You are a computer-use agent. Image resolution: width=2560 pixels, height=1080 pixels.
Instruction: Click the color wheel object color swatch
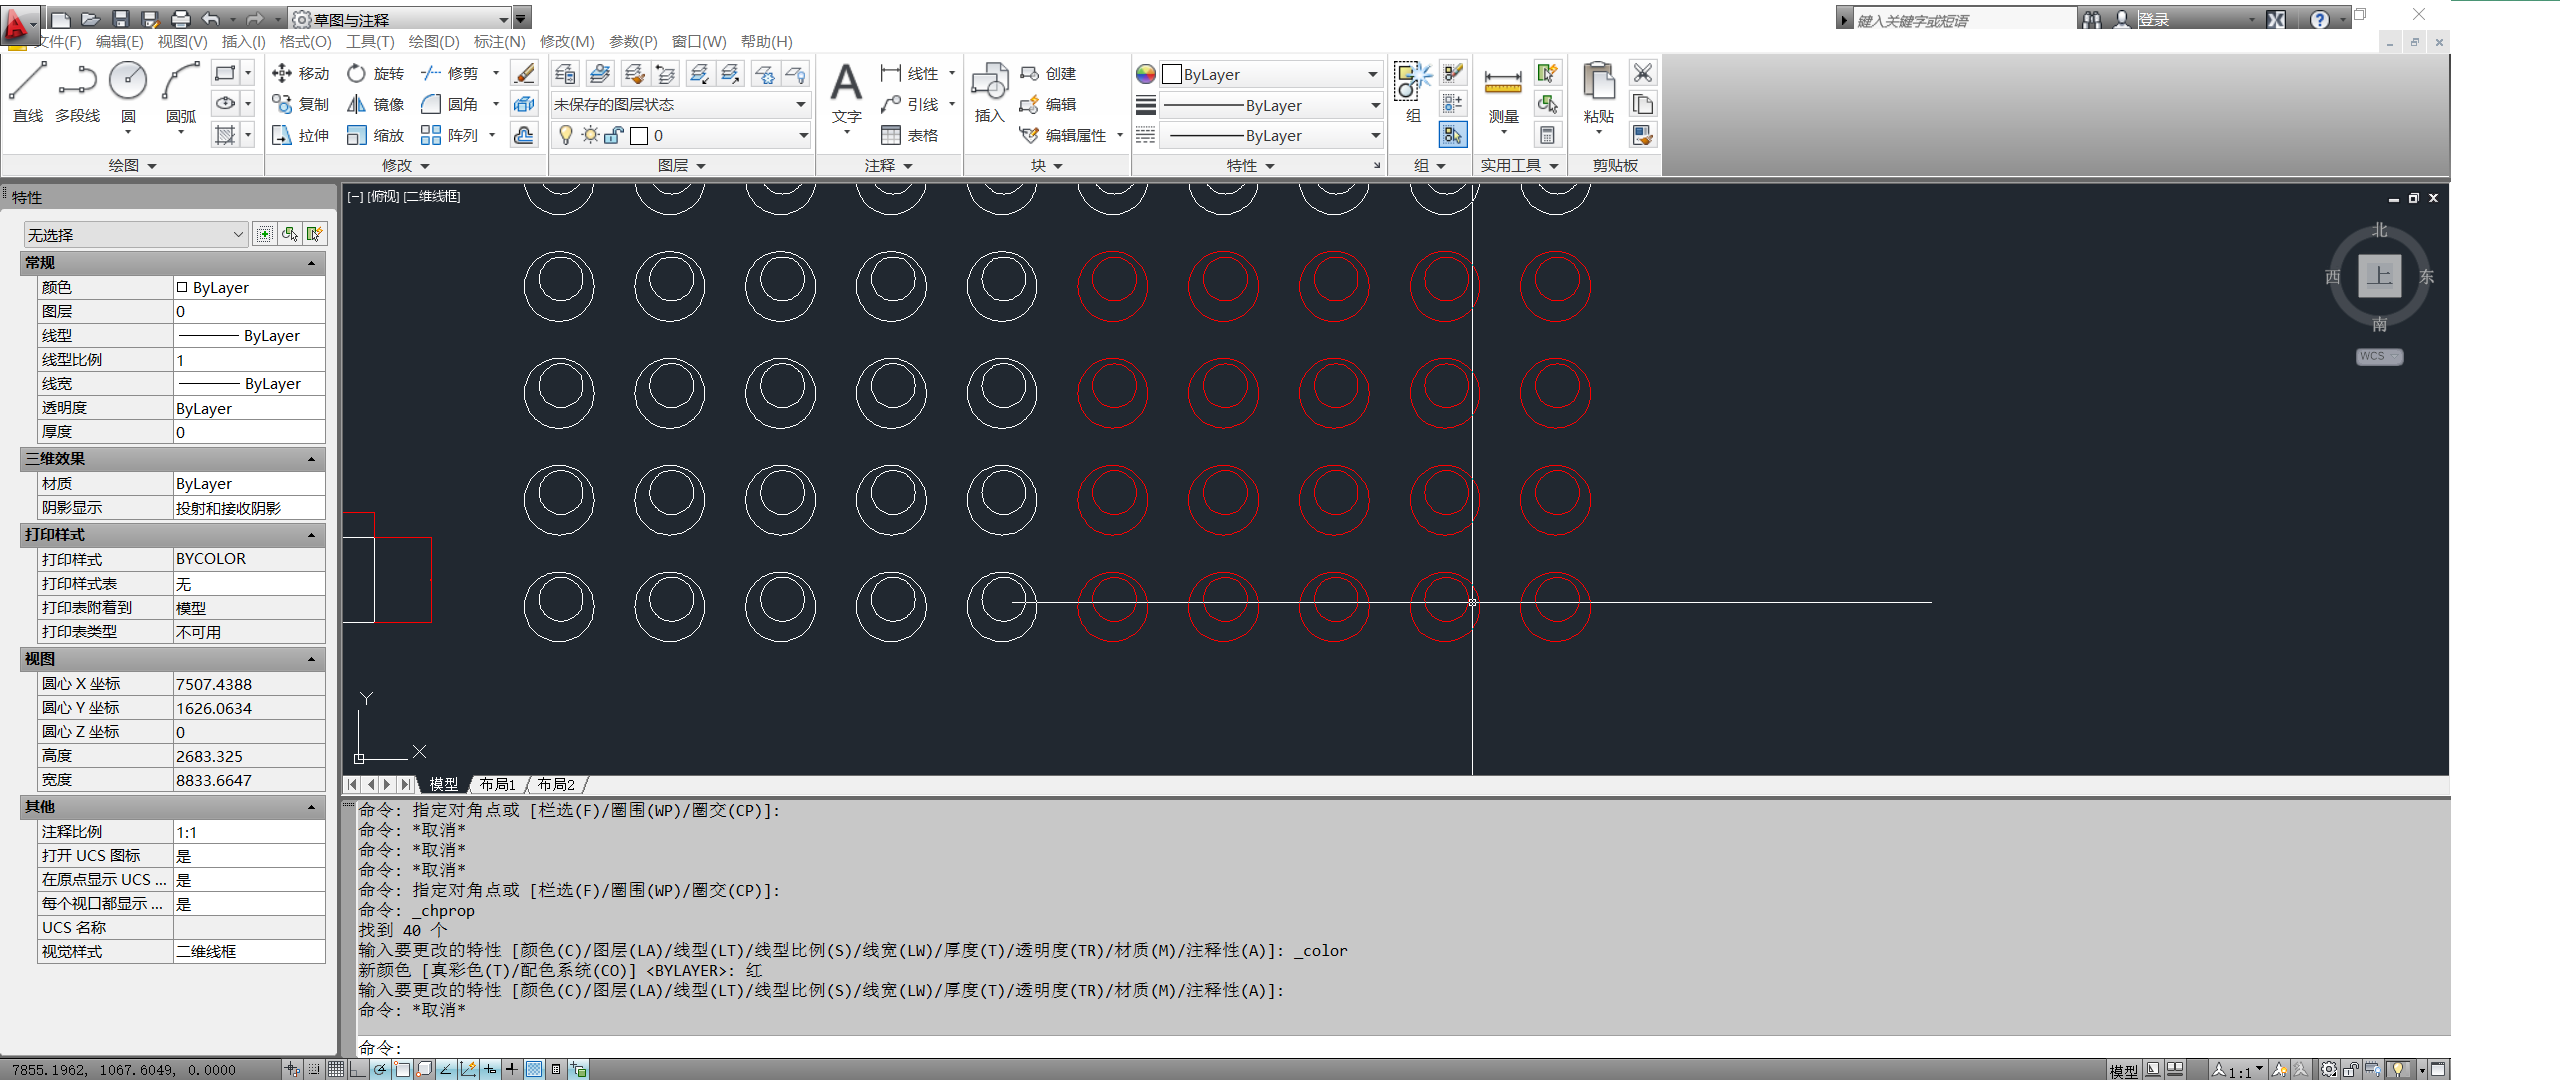pos(1146,74)
